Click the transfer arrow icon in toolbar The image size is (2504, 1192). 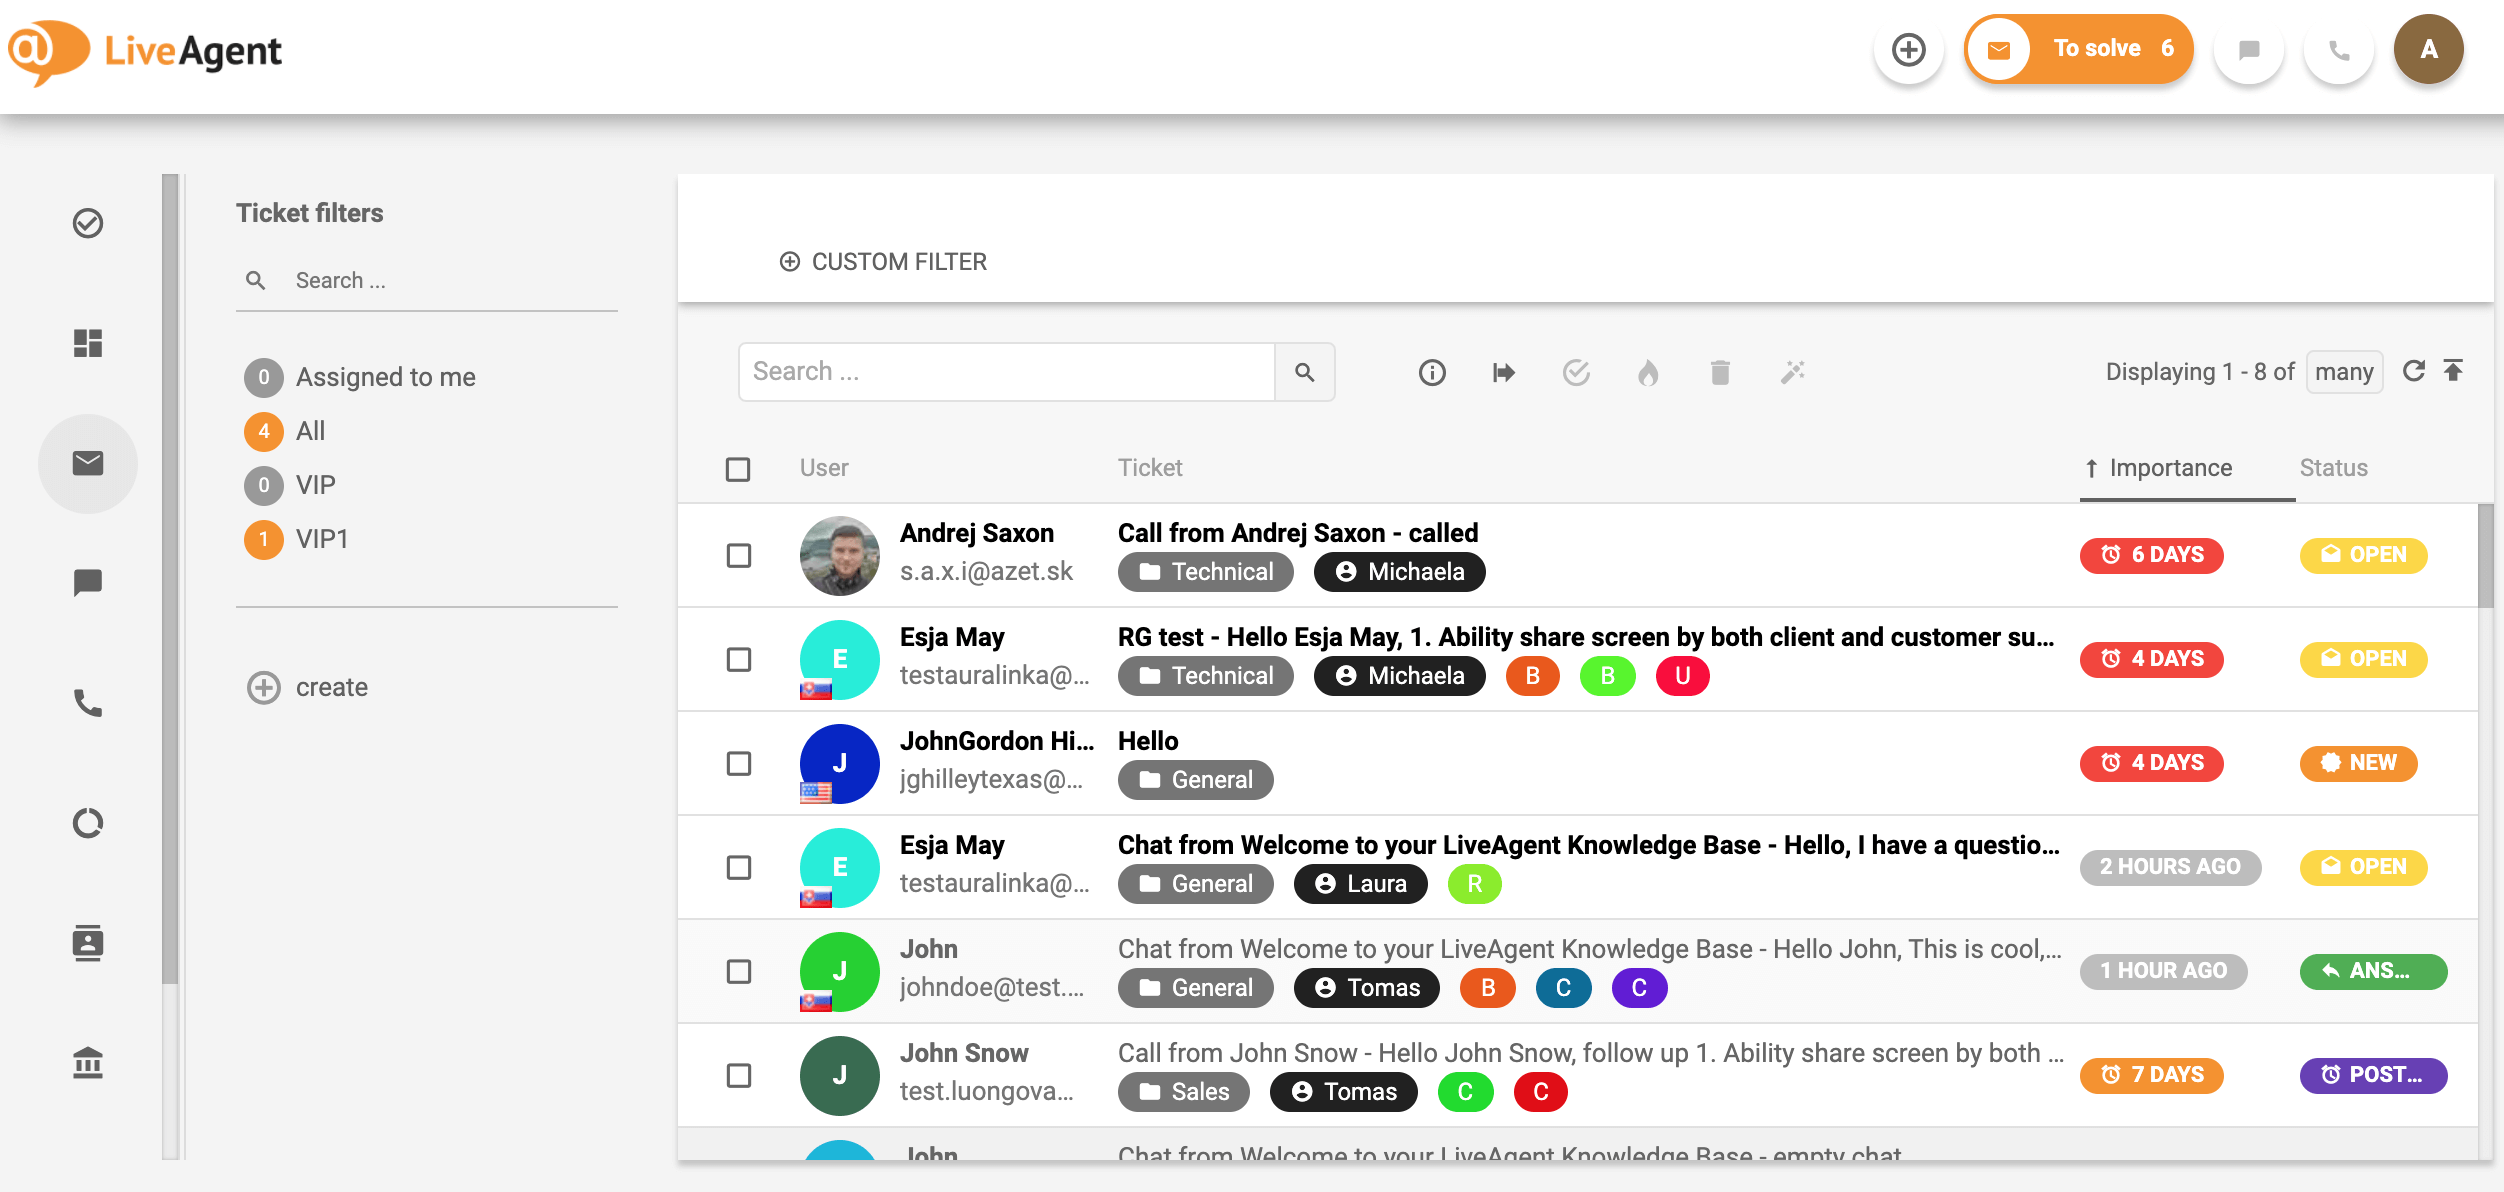click(x=1503, y=373)
